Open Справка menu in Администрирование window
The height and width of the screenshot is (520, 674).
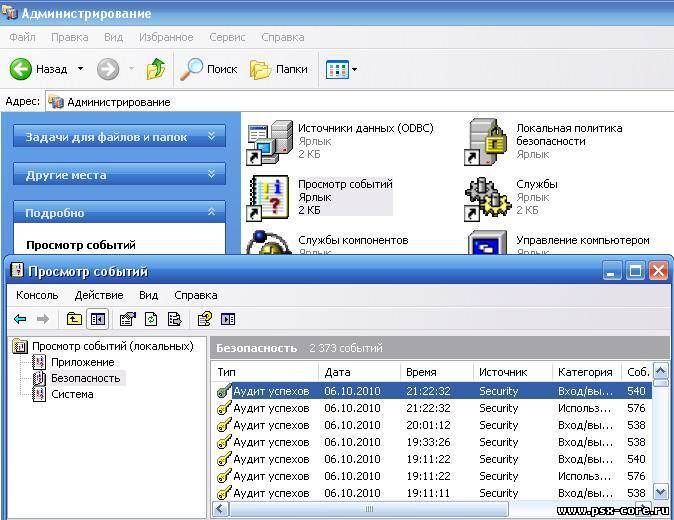283,37
